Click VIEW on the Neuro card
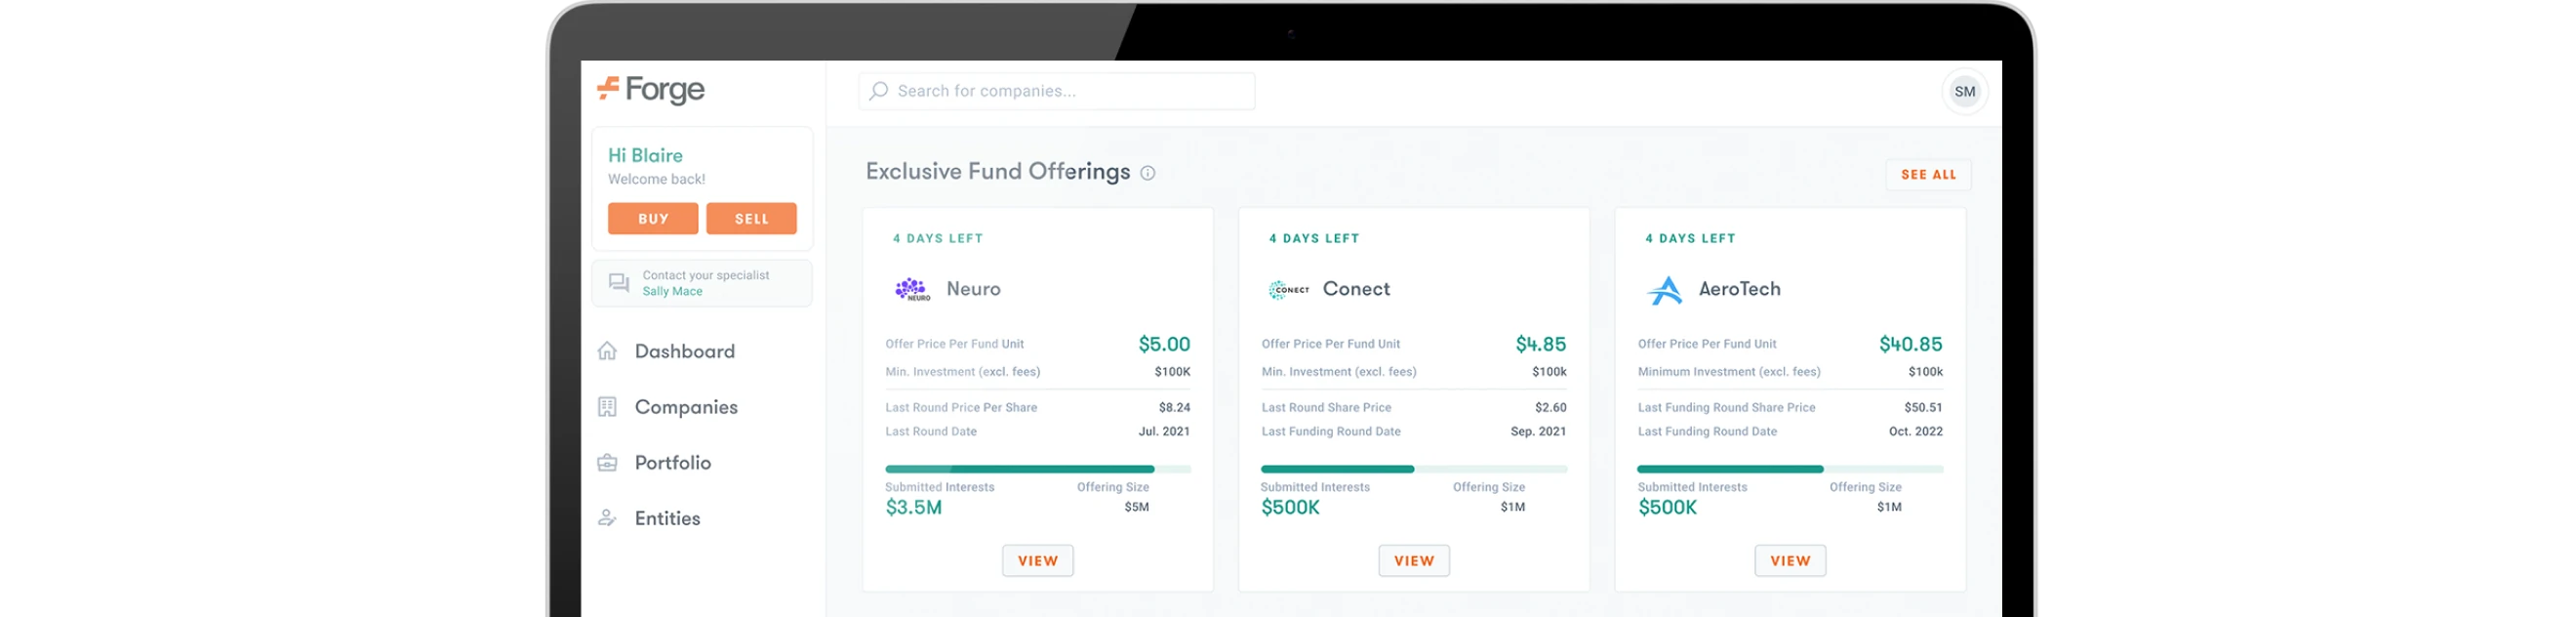The width and height of the screenshot is (2576, 617). (x=1038, y=561)
